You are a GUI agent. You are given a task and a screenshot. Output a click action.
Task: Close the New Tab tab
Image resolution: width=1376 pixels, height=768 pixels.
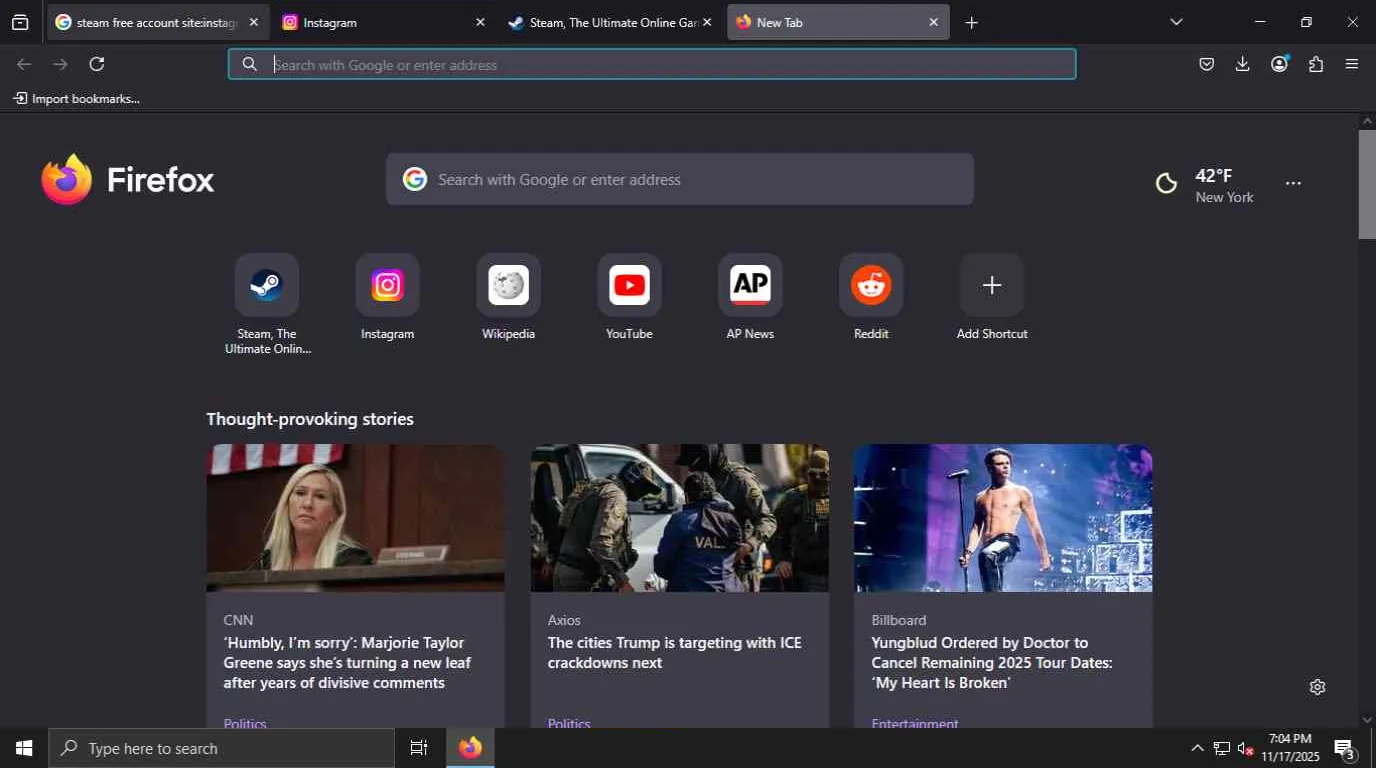click(934, 22)
